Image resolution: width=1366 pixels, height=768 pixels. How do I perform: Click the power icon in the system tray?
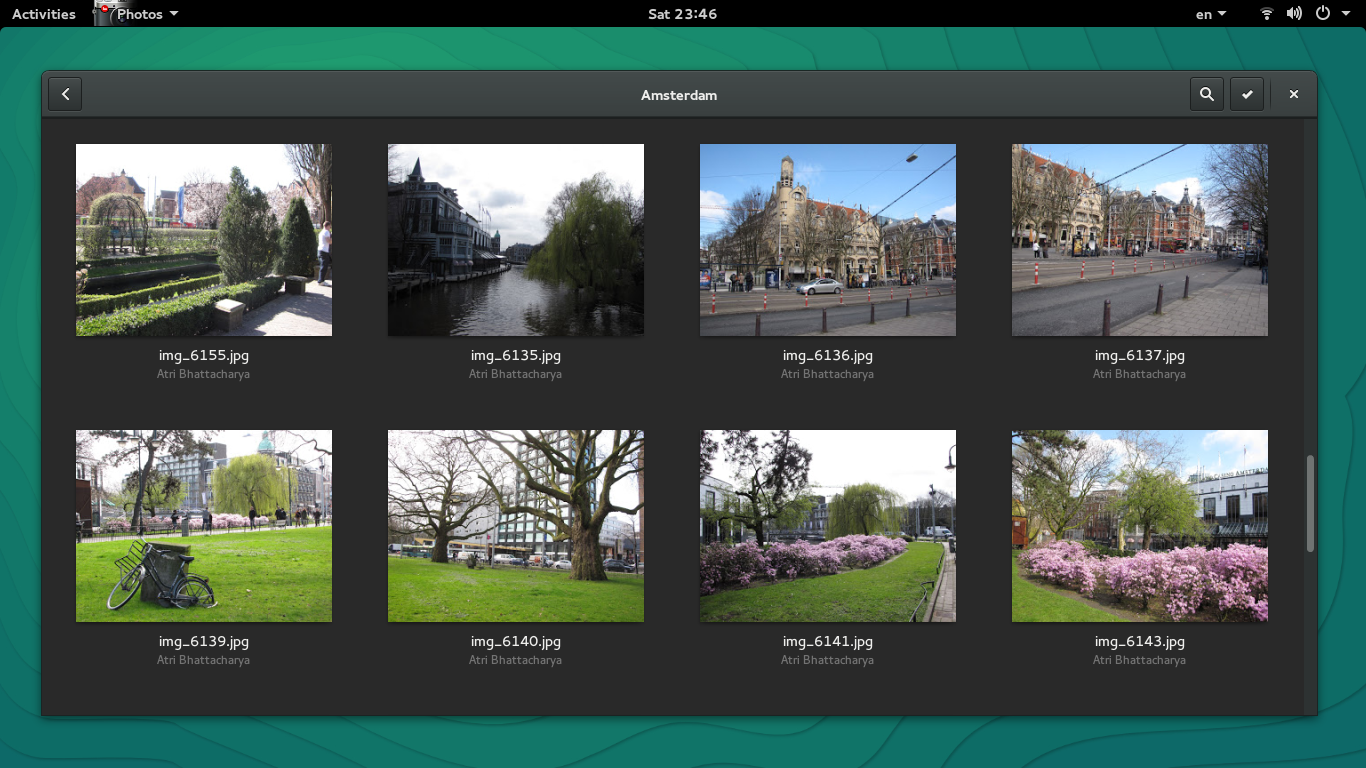pyautogui.click(x=1322, y=13)
